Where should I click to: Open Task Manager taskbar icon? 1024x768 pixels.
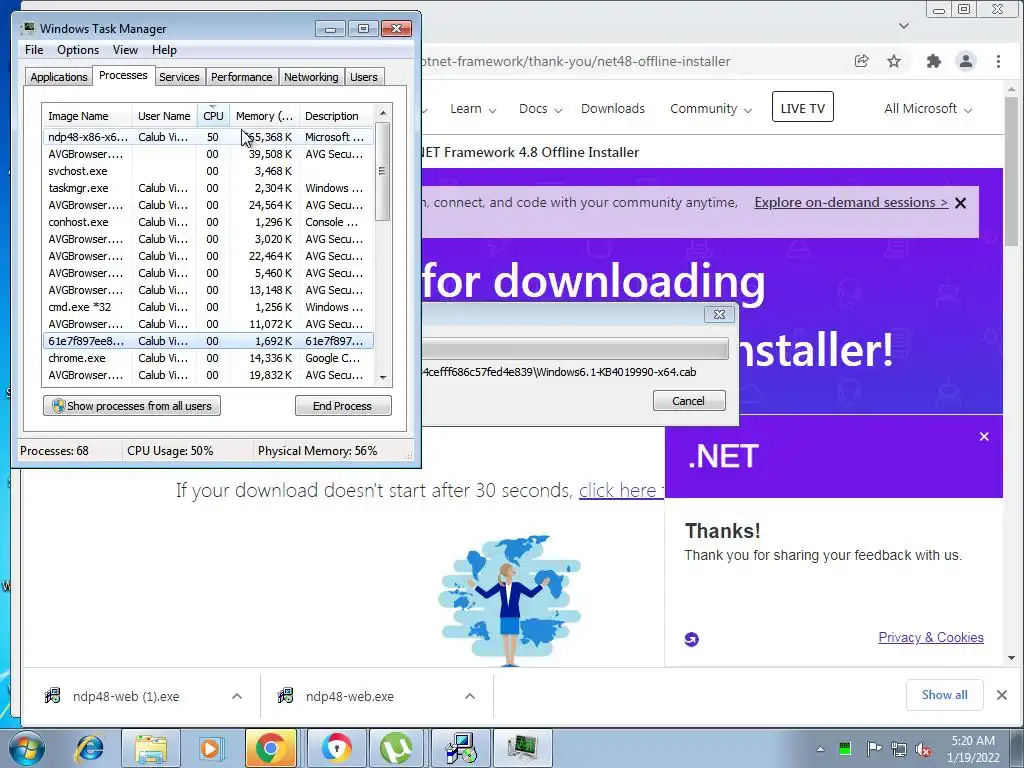522,748
